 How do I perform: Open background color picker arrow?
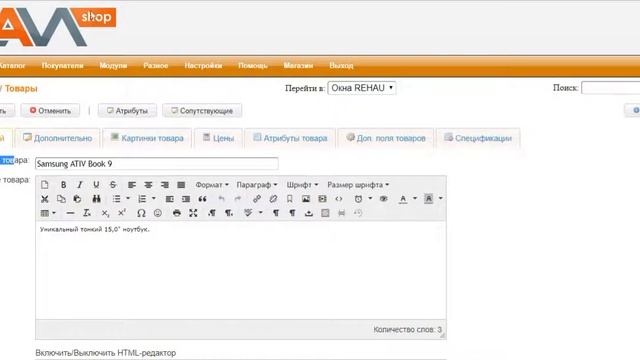coord(440,199)
